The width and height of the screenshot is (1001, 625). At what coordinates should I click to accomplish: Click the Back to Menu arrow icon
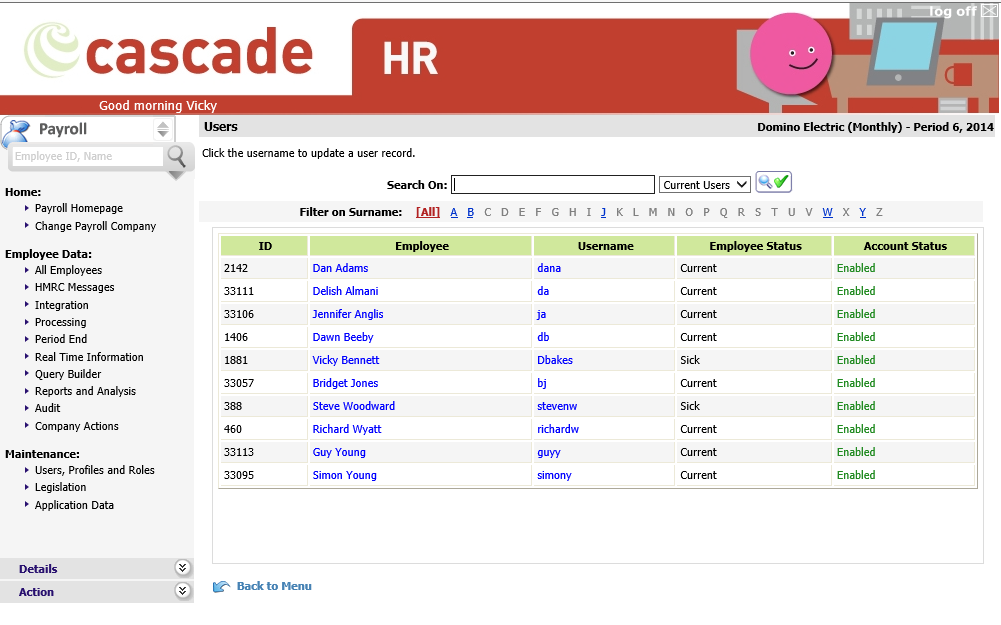tap(221, 587)
